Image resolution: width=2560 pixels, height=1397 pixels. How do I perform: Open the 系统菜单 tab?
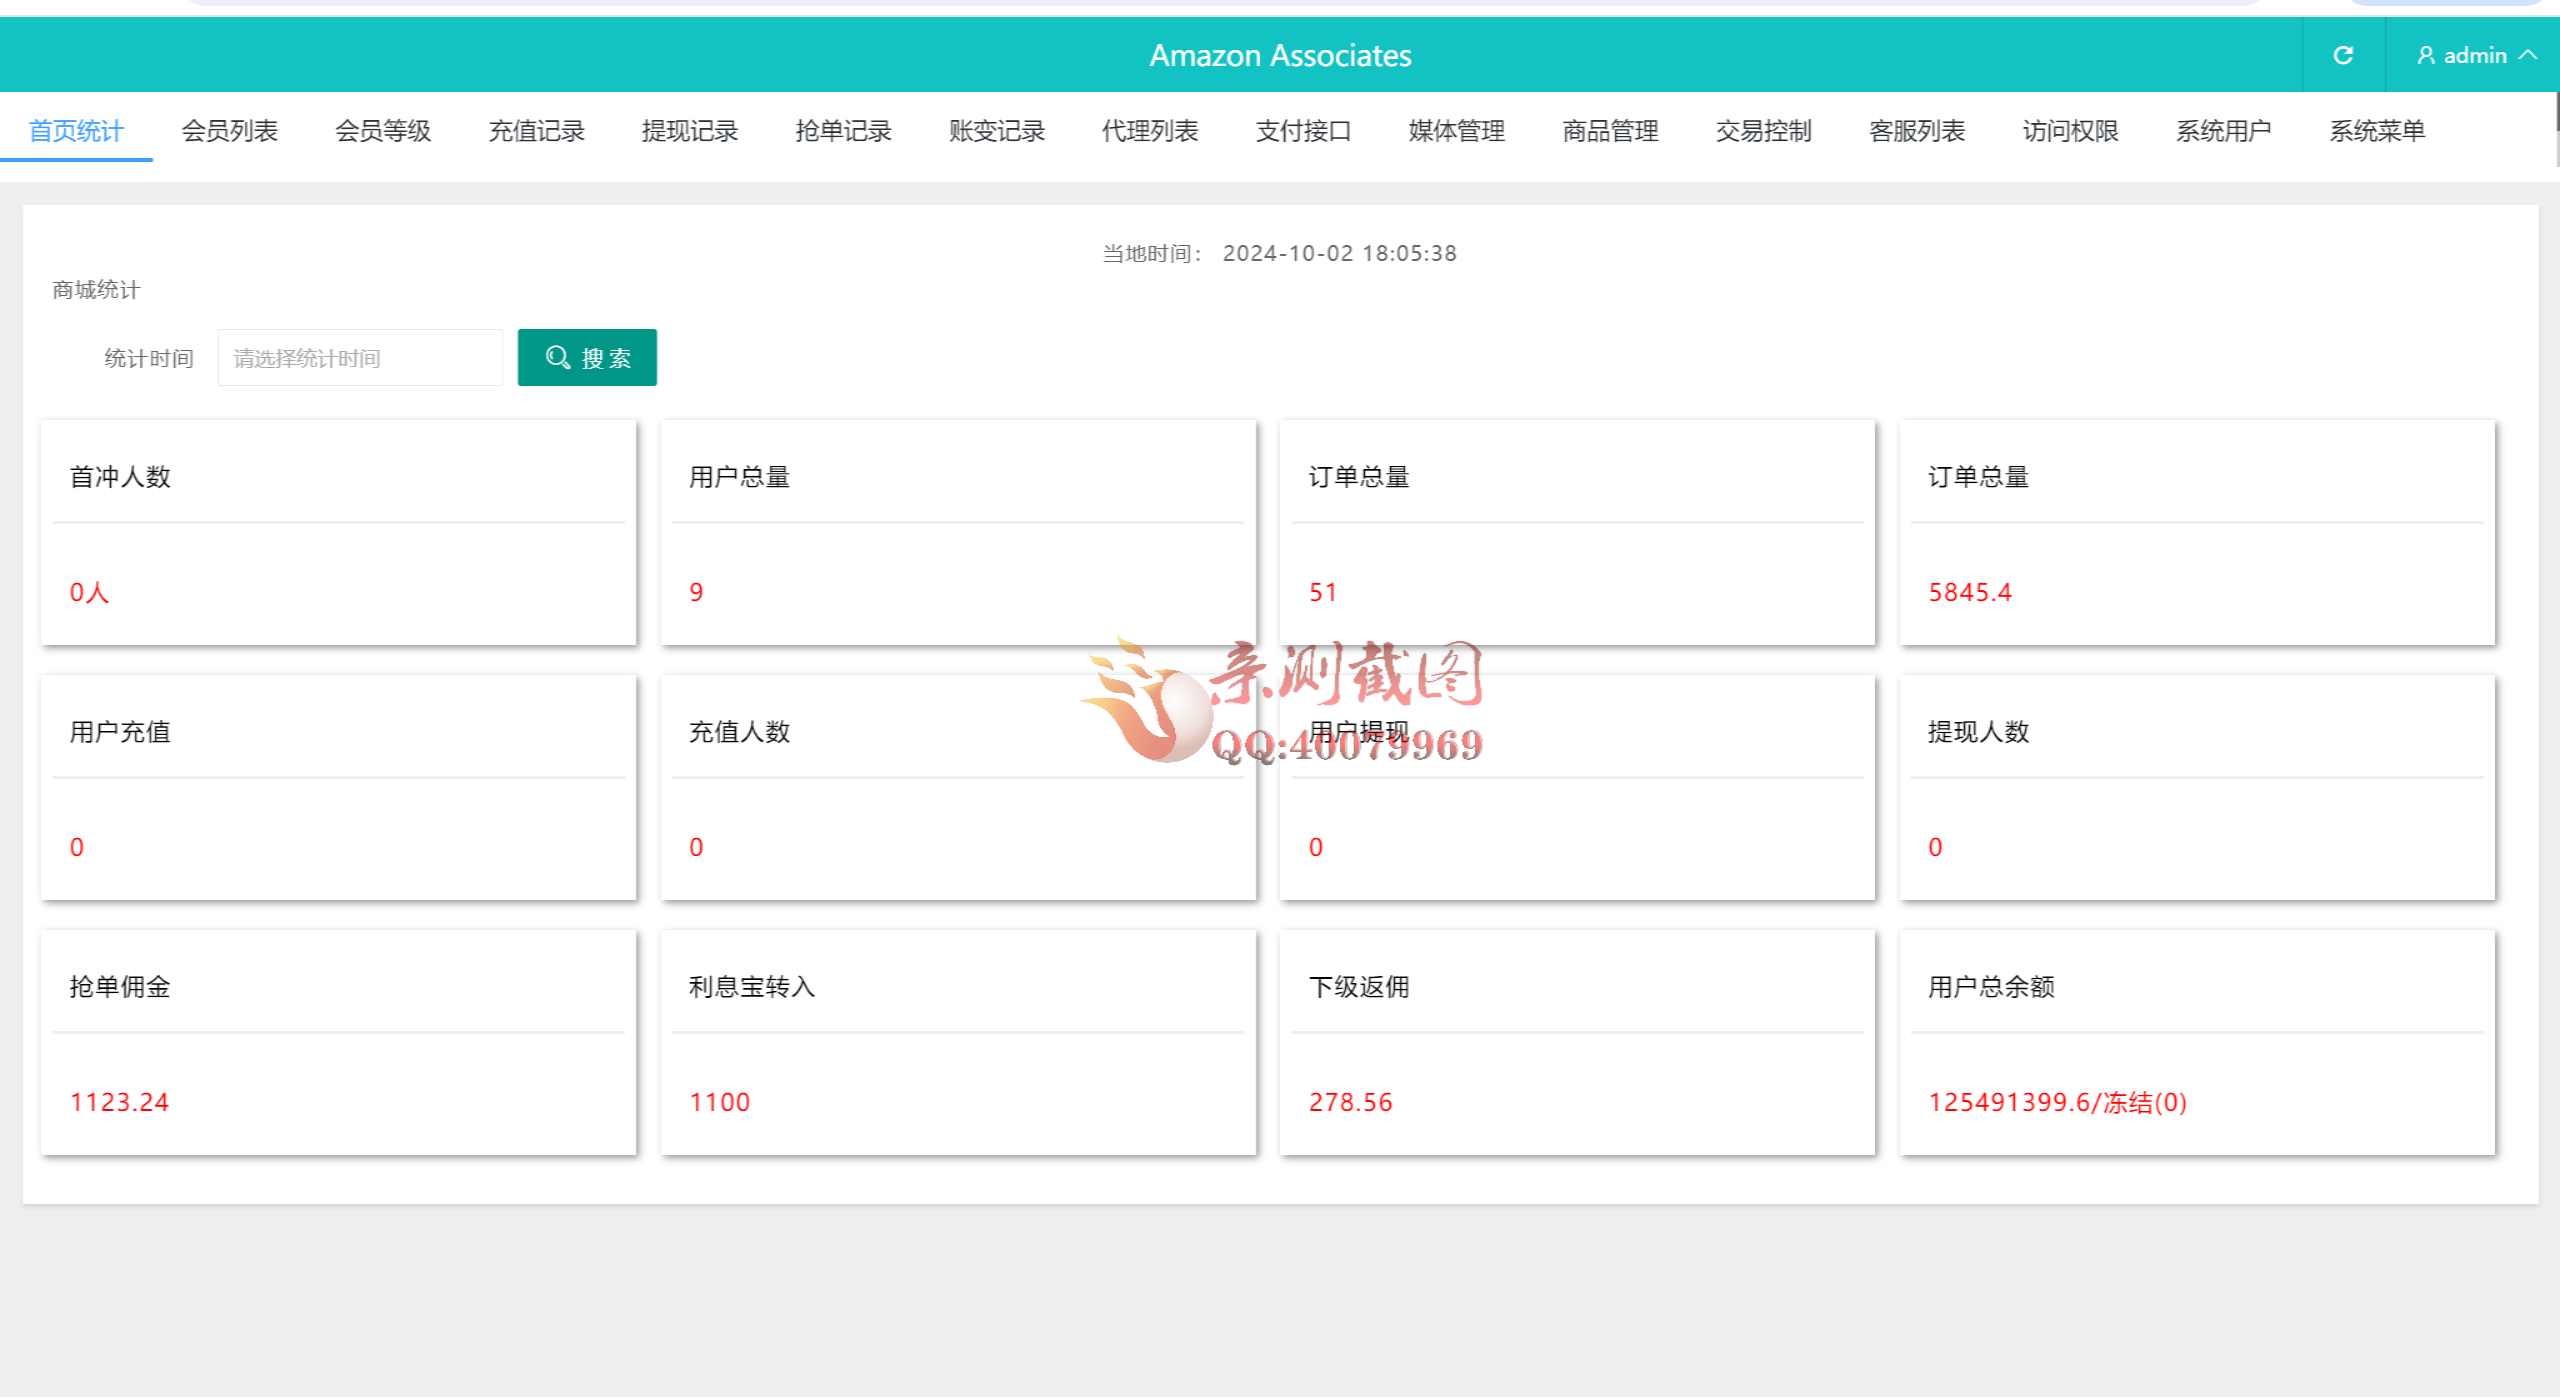click(2377, 130)
